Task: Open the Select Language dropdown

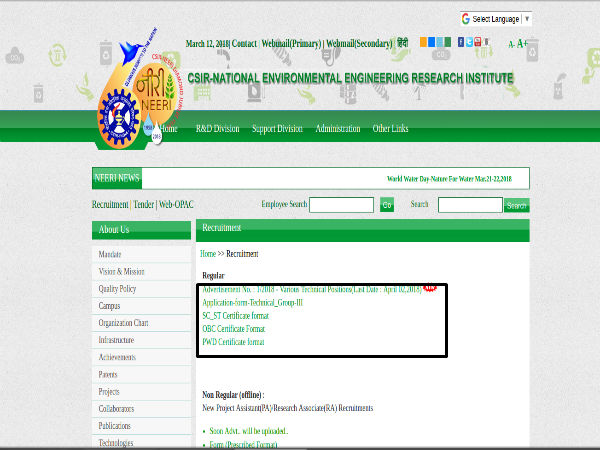Action: pyautogui.click(x=496, y=19)
